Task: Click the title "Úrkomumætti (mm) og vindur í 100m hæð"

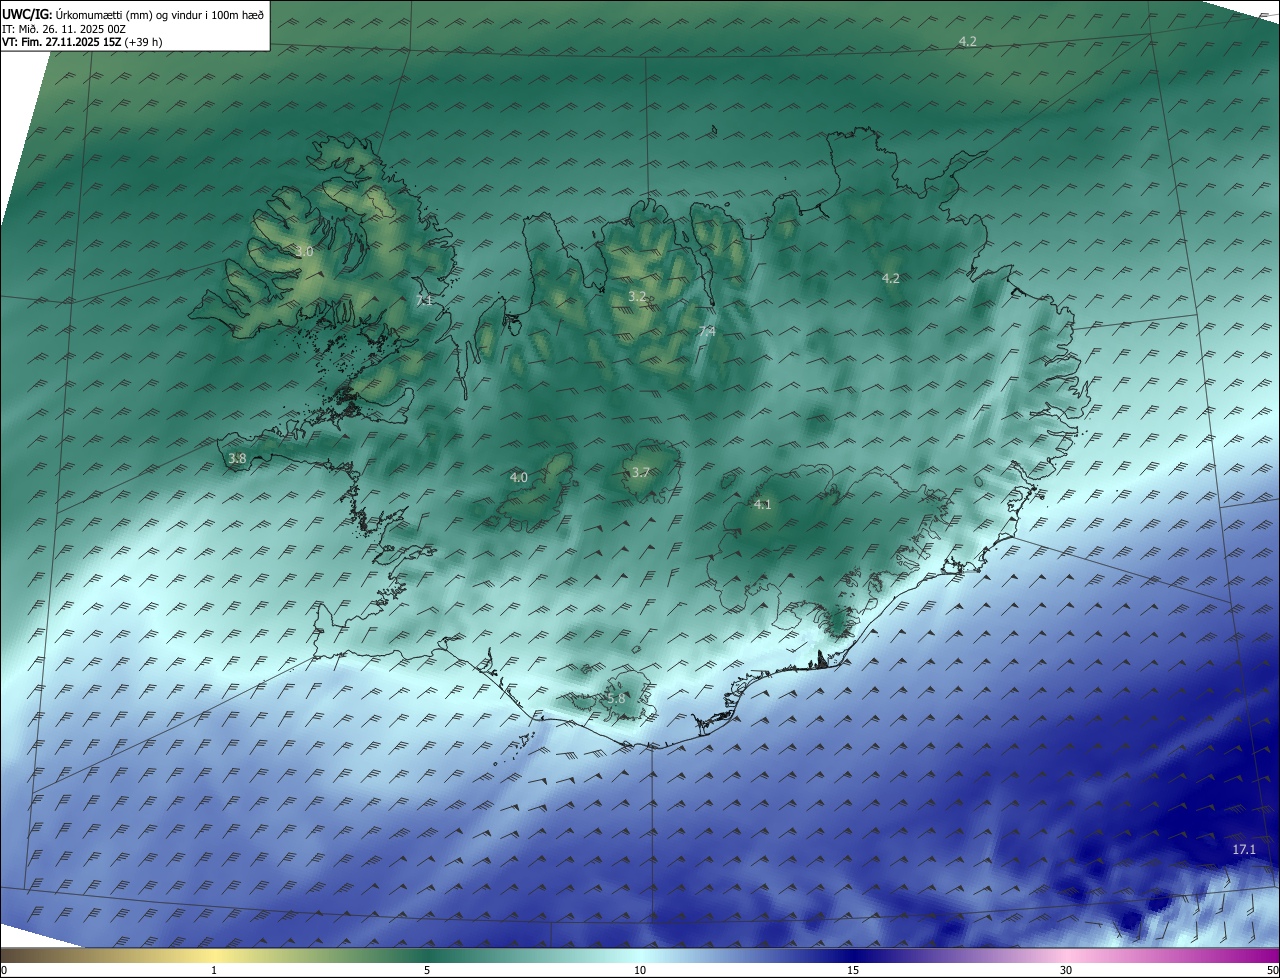Action: pos(160,15)
